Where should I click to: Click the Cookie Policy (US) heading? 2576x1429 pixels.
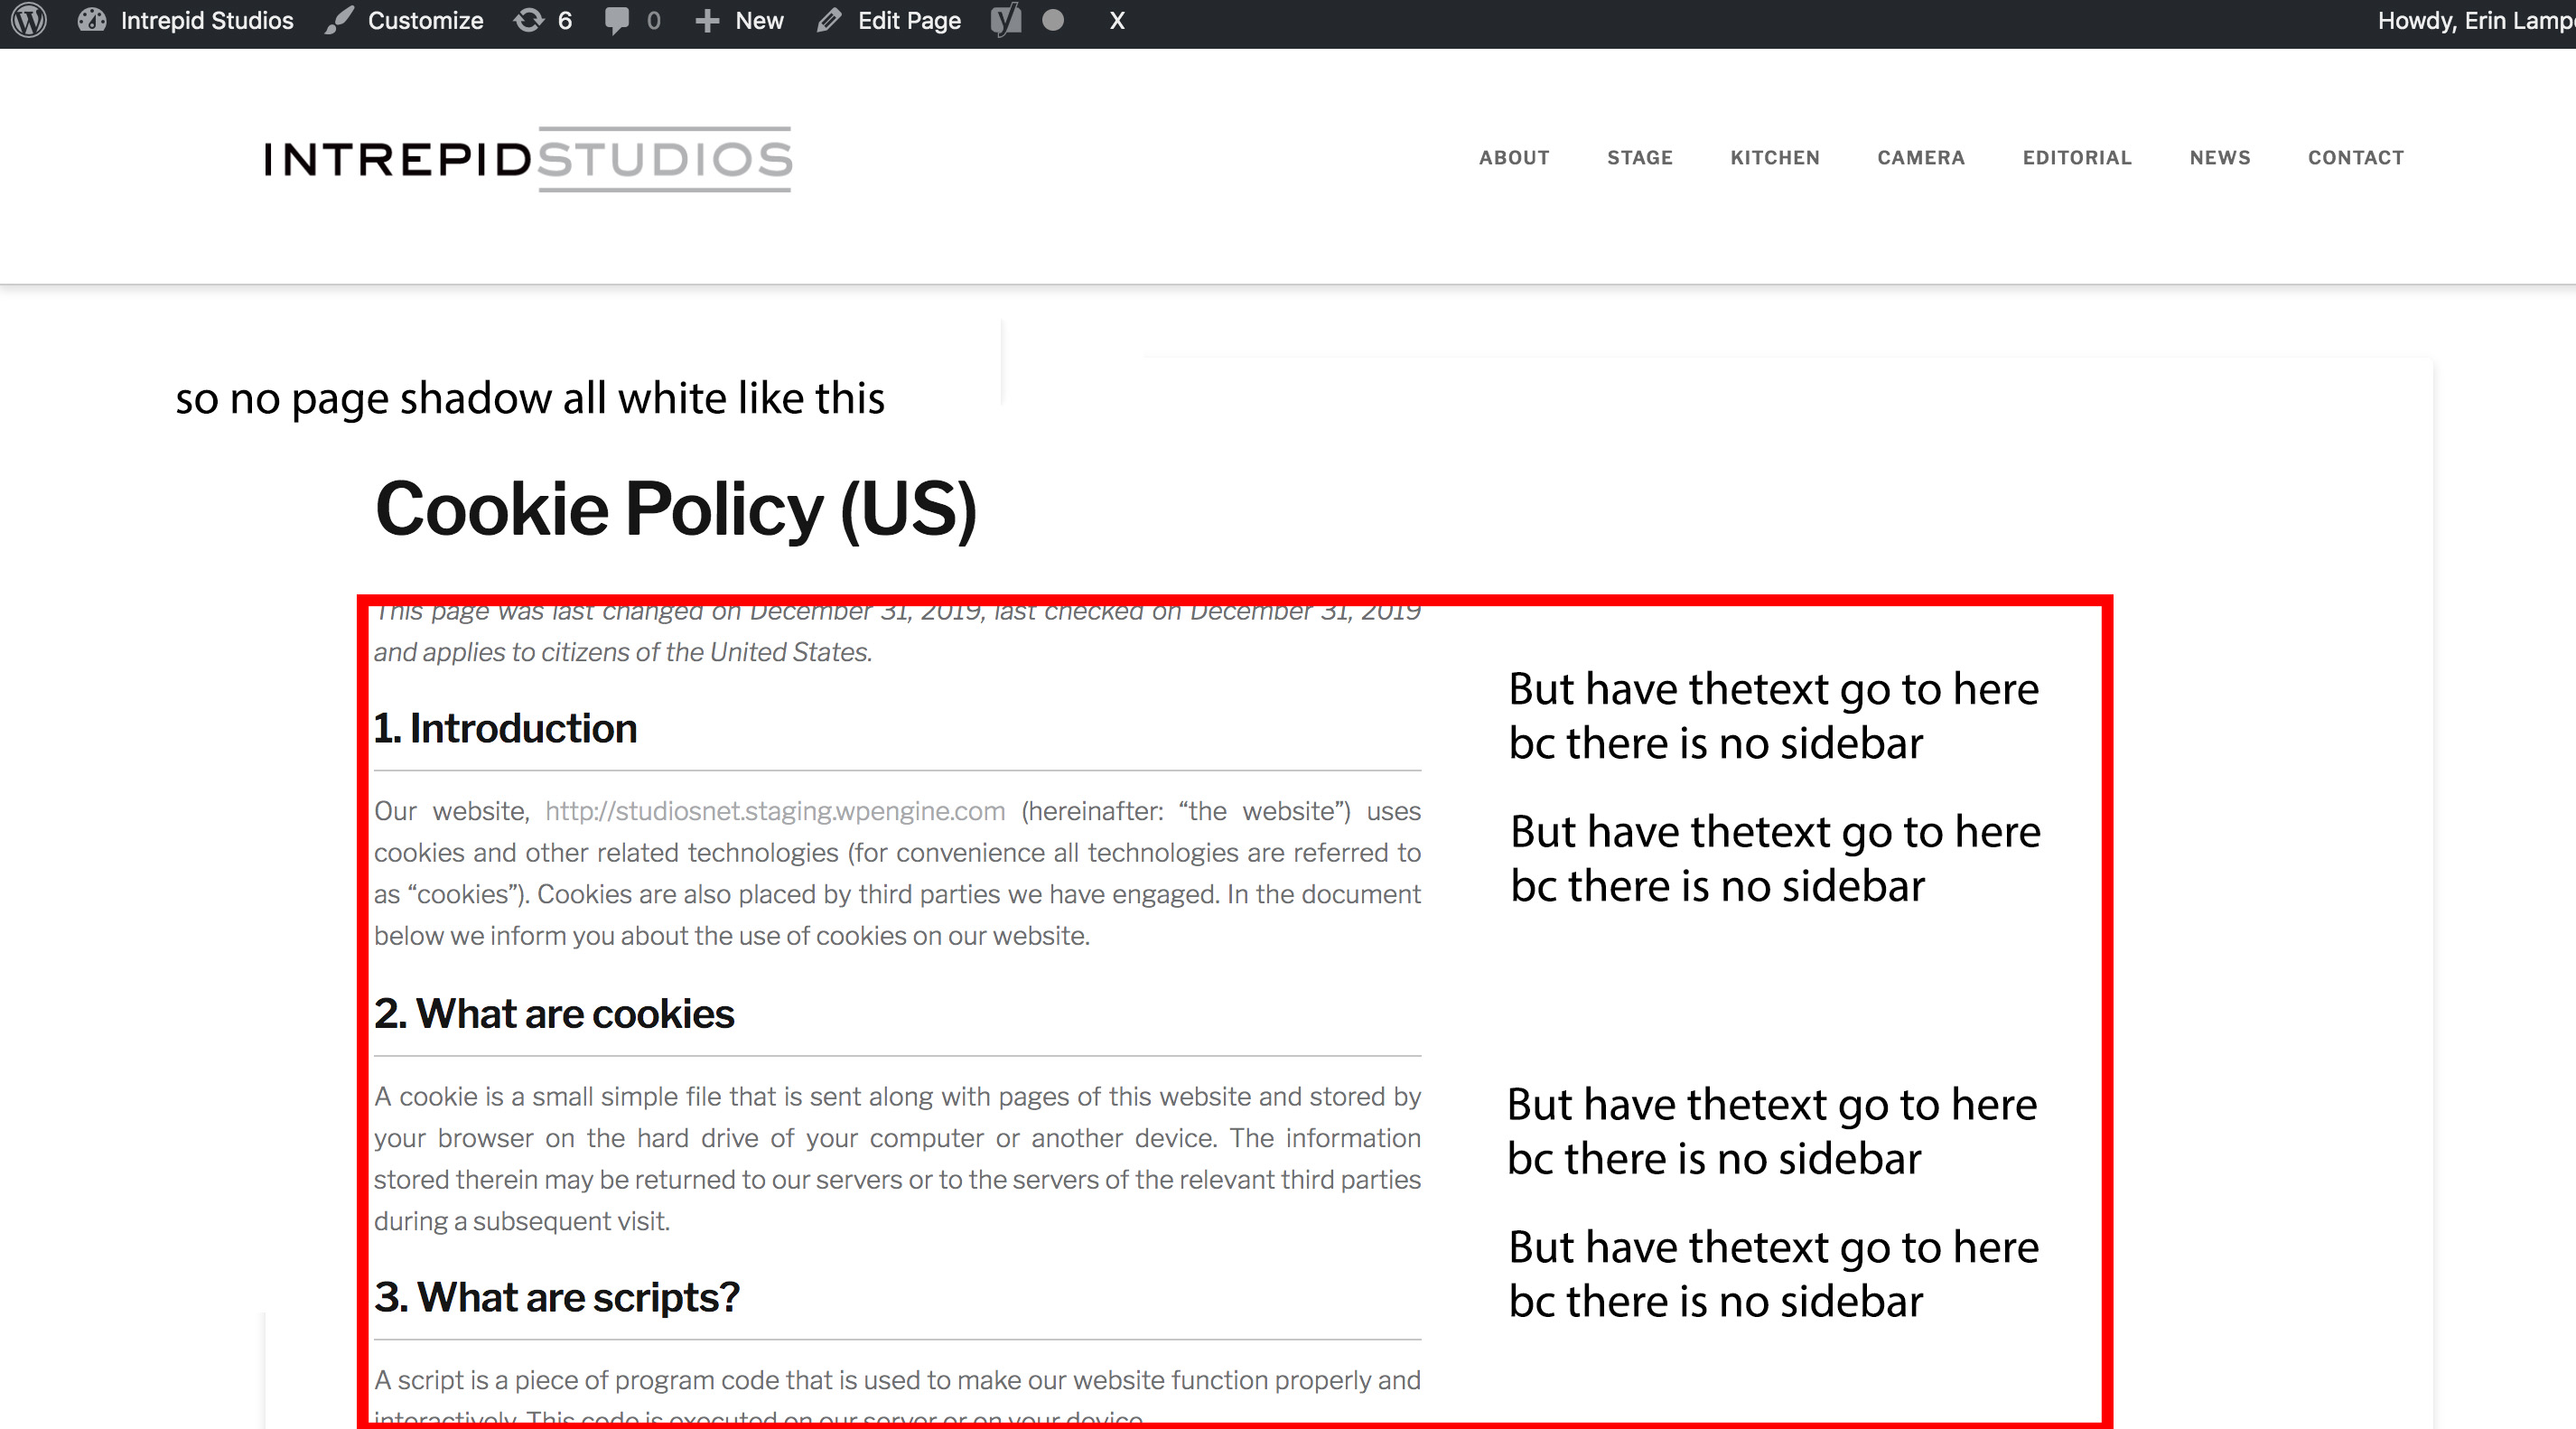pyautogui.click(x=676, y=510)
